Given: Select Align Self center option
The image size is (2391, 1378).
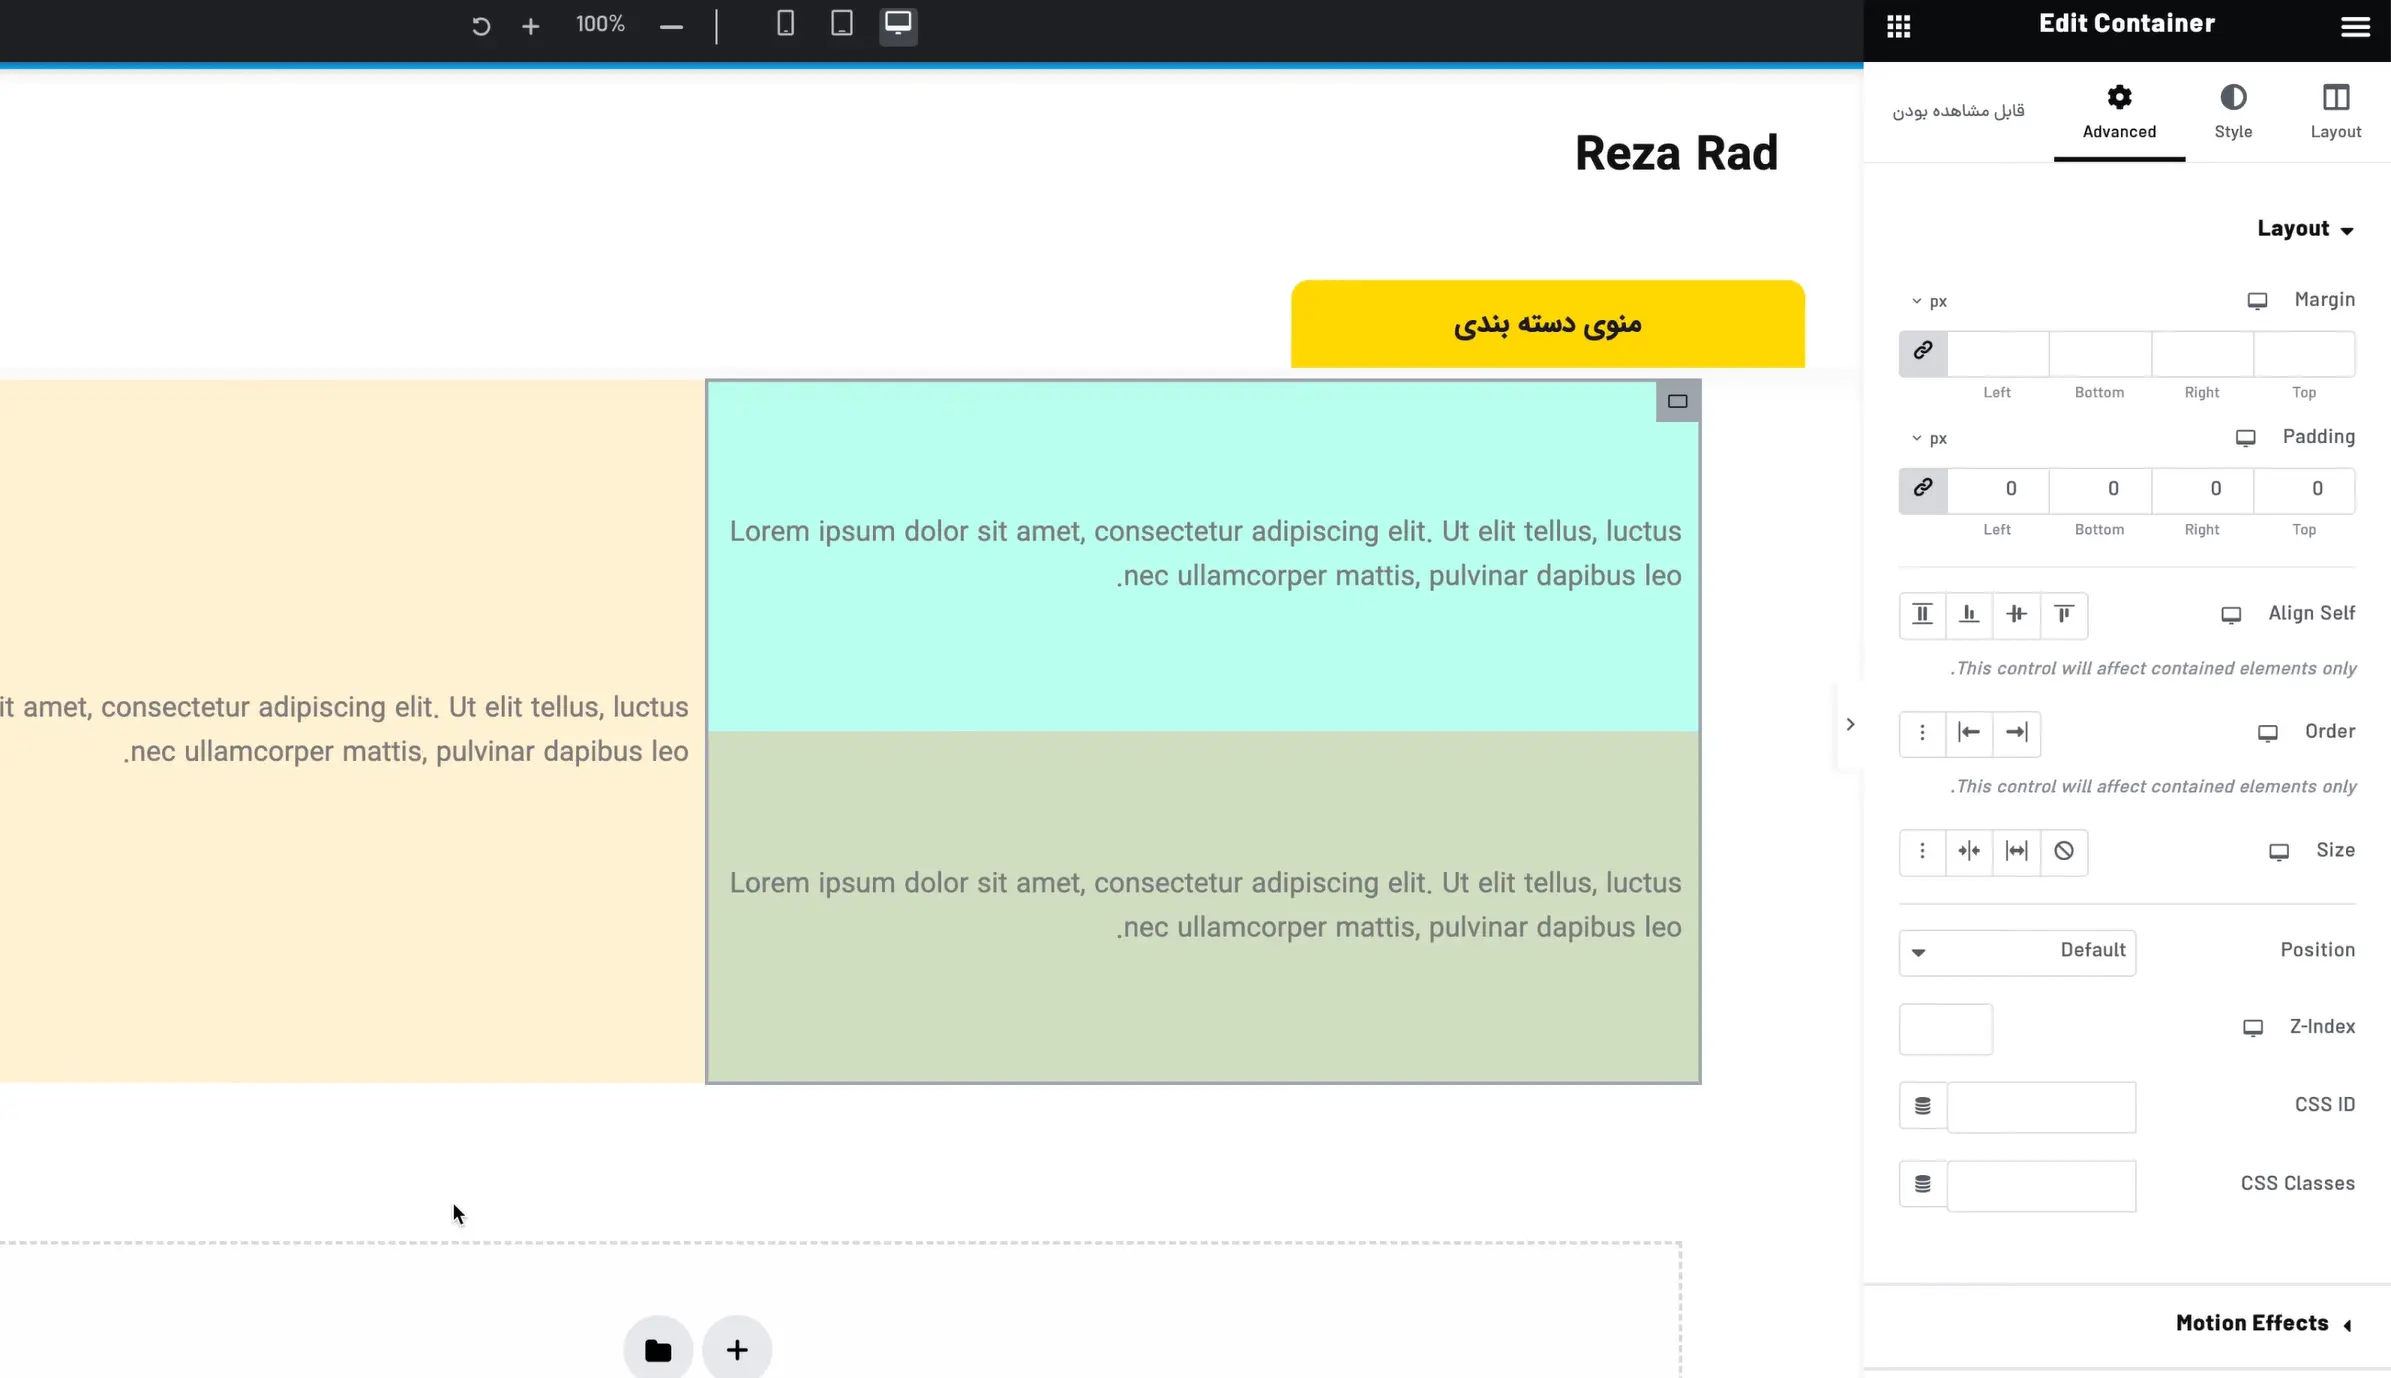Looking at the screenshot, I should [x=2016, y=614].
